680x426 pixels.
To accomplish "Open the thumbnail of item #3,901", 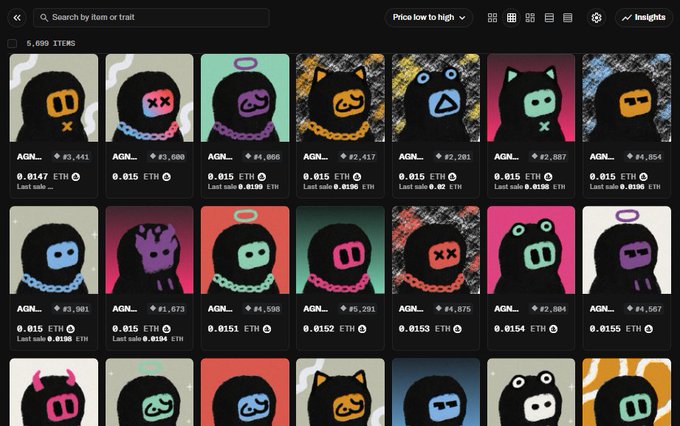I will pos(54,250).
